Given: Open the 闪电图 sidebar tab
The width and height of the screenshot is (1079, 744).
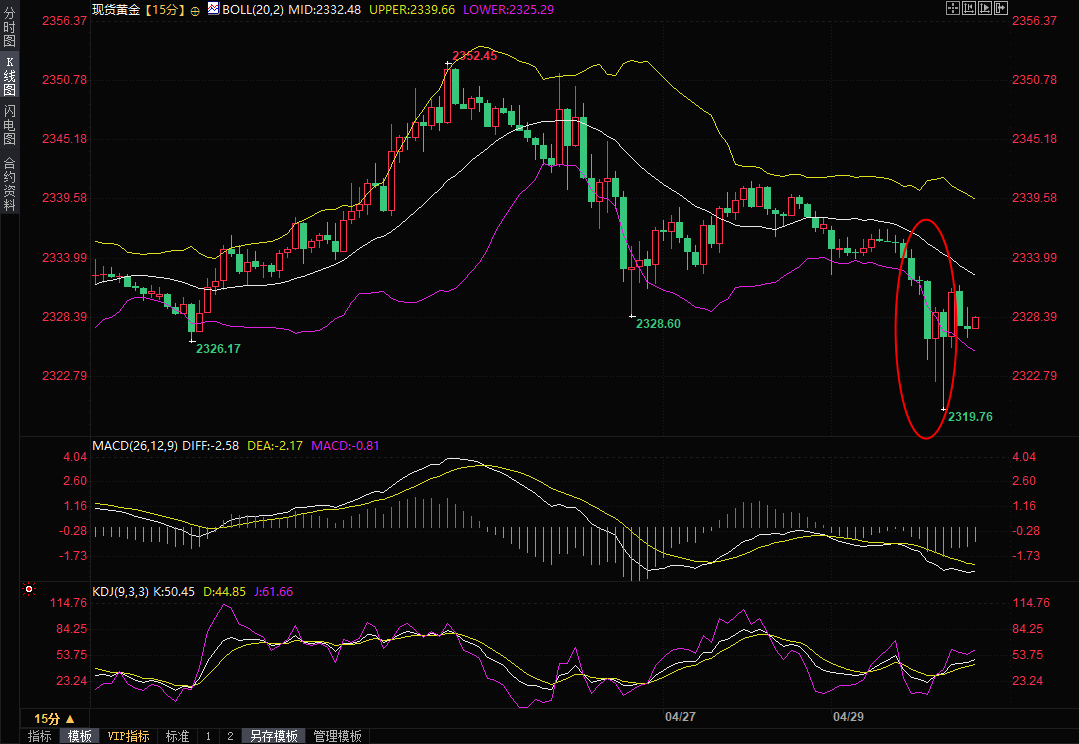Looking at the screenshot, I should [9, 124].
